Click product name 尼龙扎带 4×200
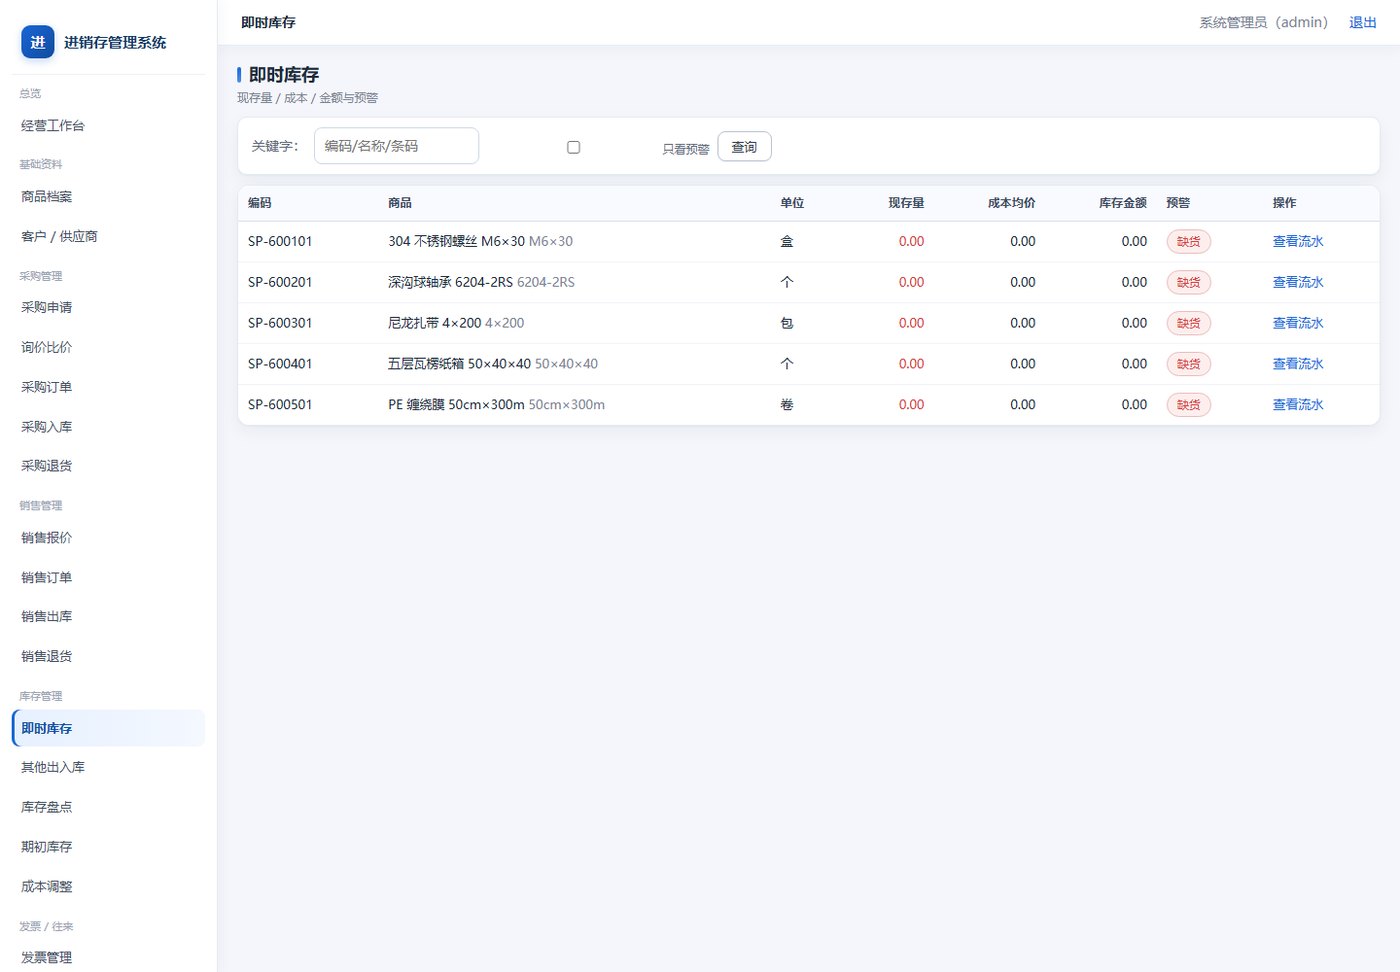 click(x=435, y=323)
